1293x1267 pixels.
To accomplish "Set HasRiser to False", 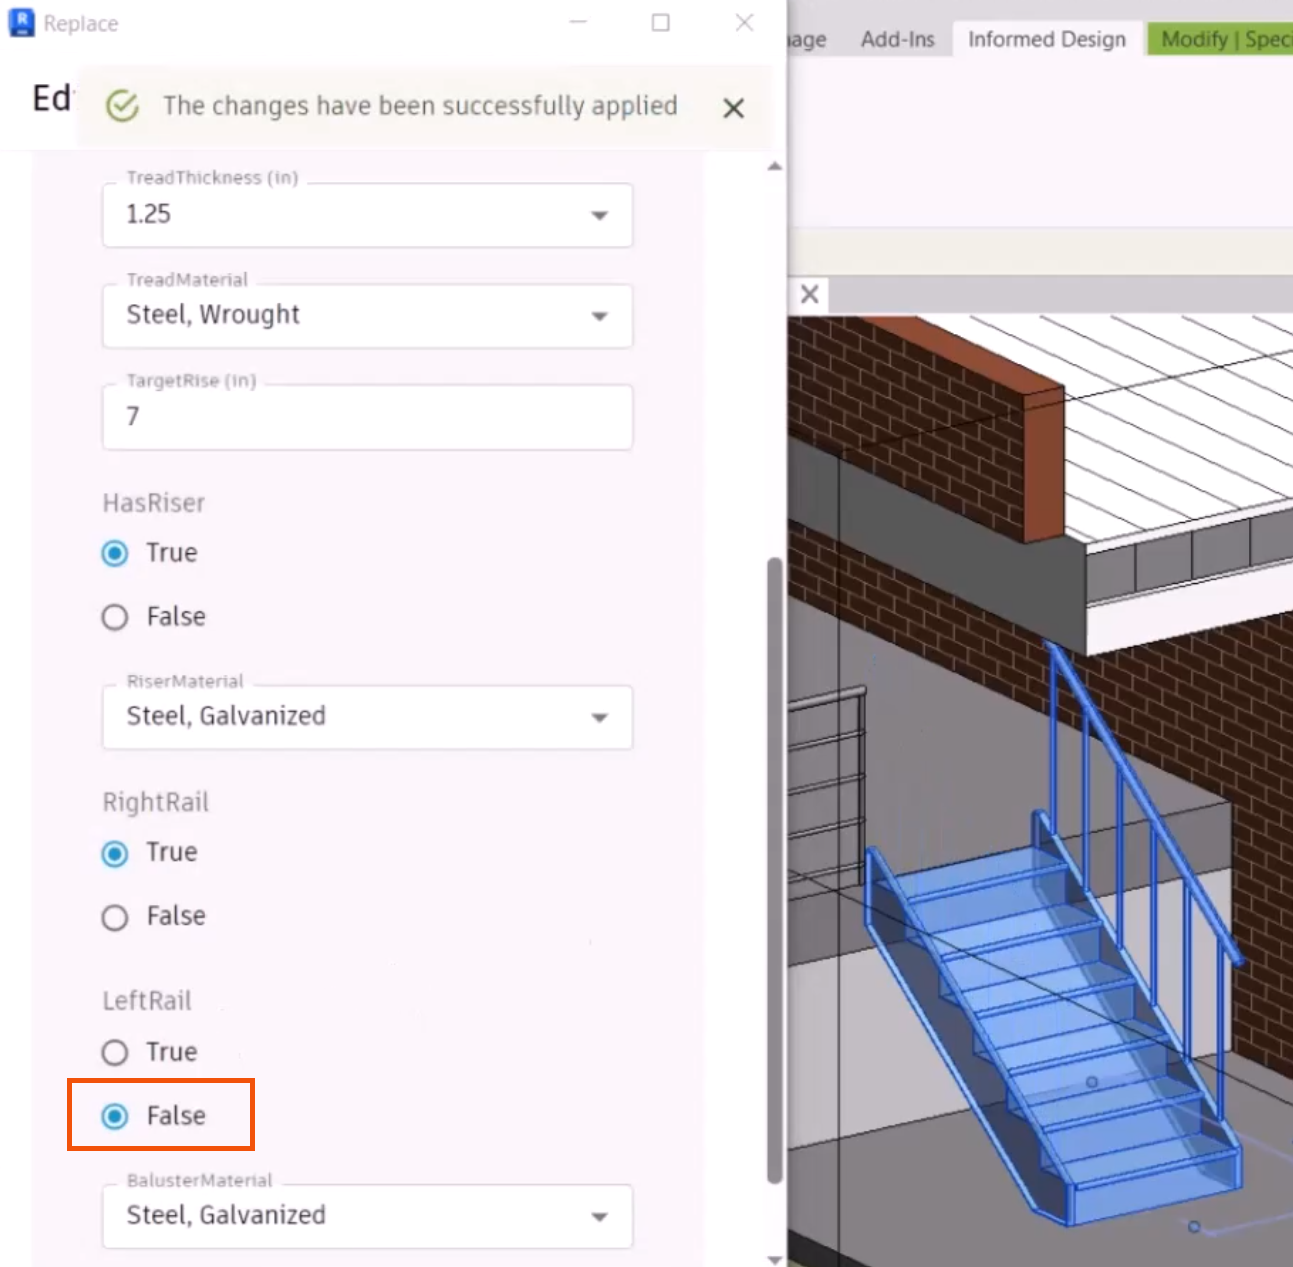I will point(115,617).
